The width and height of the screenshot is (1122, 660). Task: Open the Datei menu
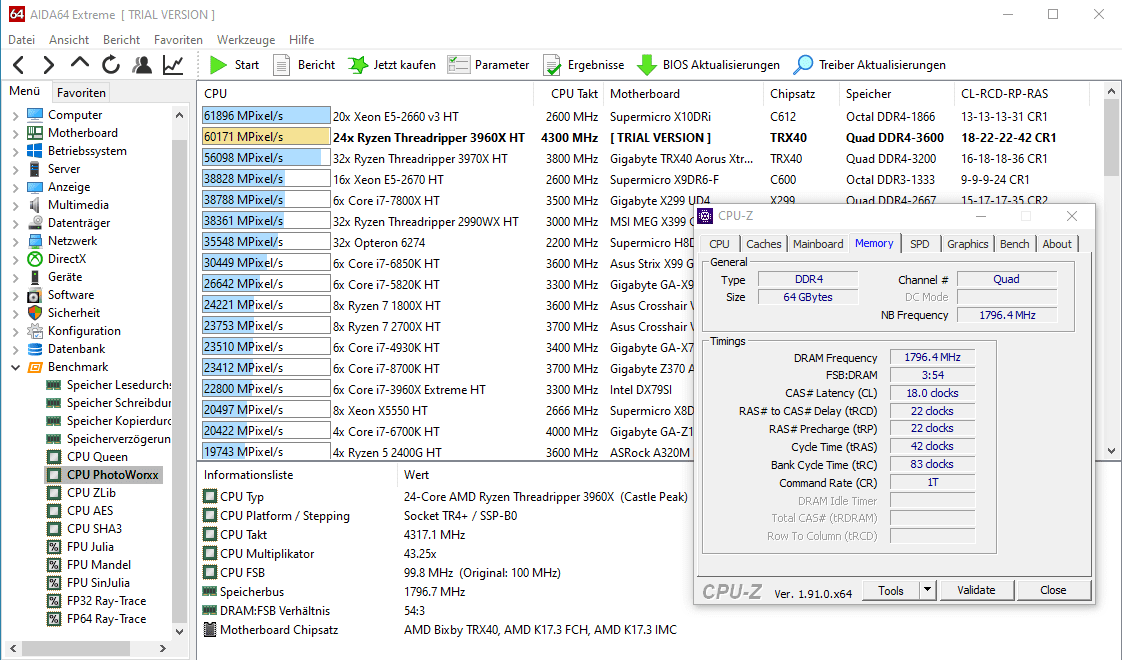point(21,40)
